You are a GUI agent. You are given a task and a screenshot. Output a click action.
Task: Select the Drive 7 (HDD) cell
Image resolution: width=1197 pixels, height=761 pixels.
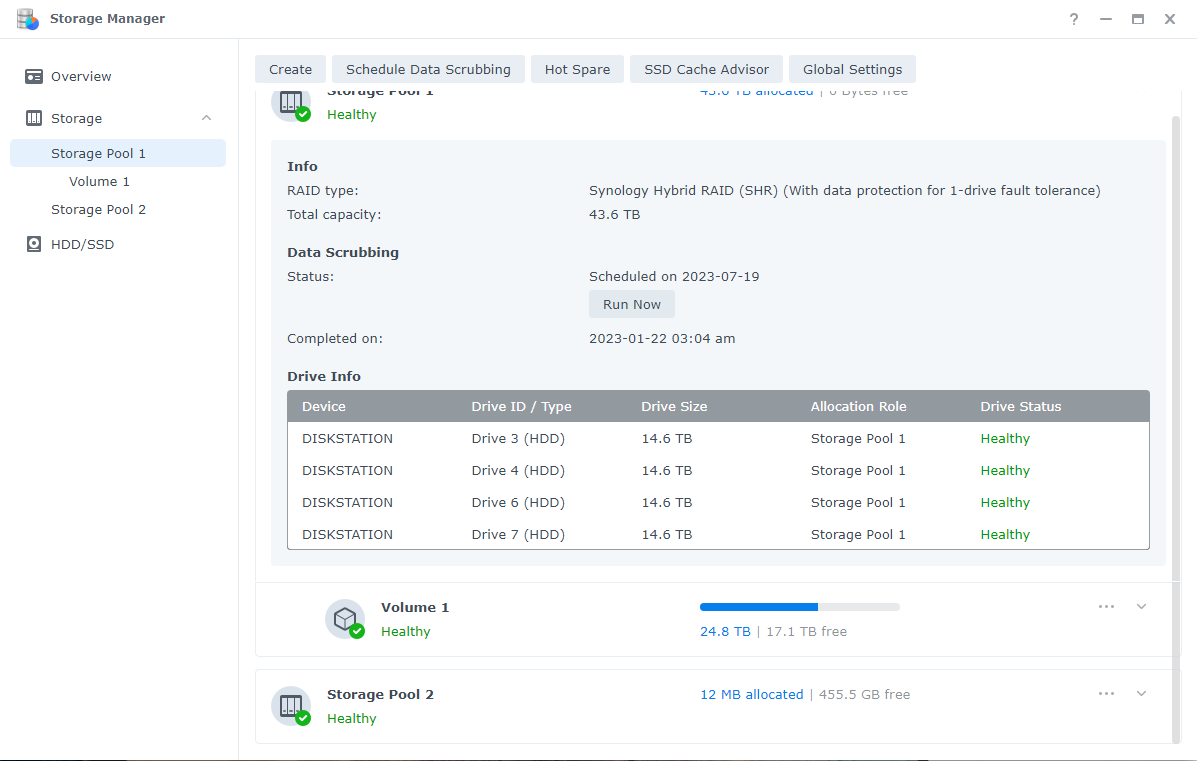pyautogui.click(x=518, y=535)
